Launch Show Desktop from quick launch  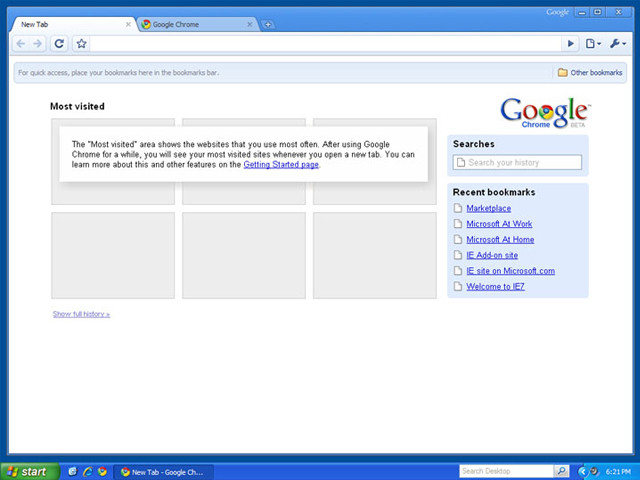[72, 472]
